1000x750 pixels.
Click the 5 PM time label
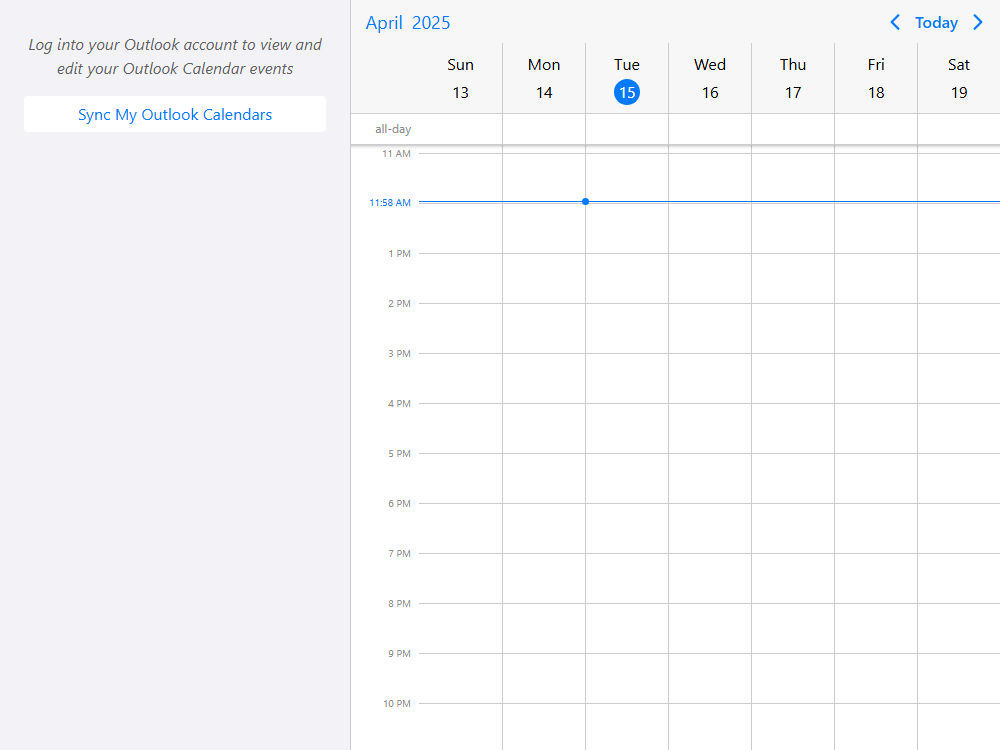coord(399,453)
